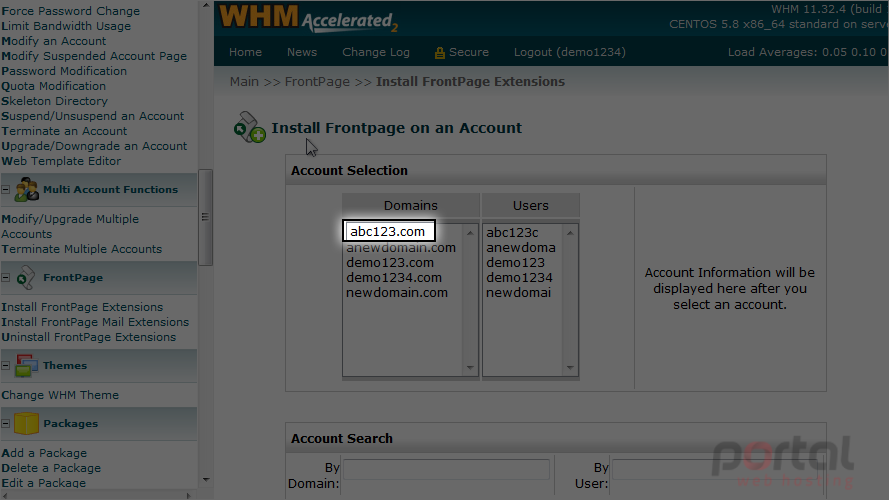Open Quota Modification link
This screenshot has width=889, height=500.
[x=53, y=86]
